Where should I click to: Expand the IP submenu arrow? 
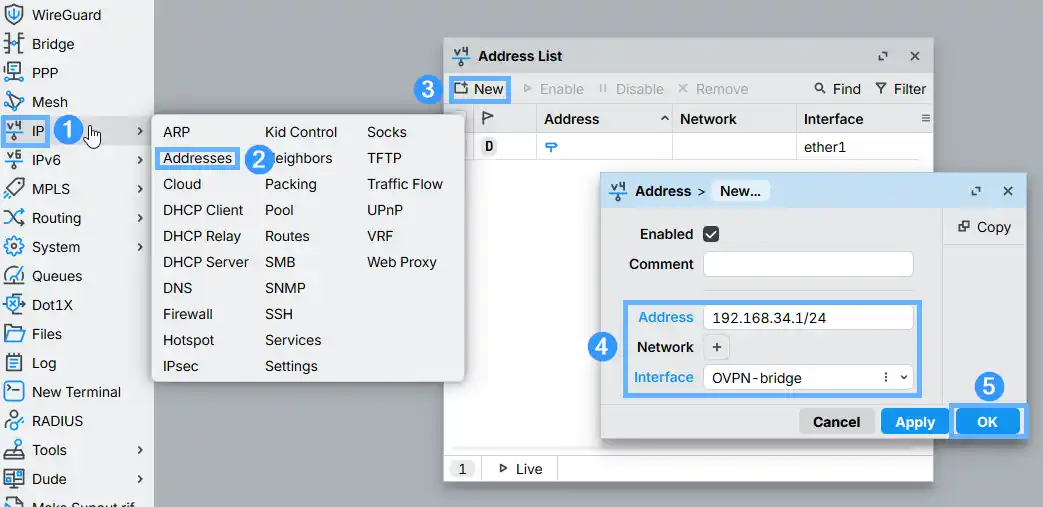pos(140,131)
